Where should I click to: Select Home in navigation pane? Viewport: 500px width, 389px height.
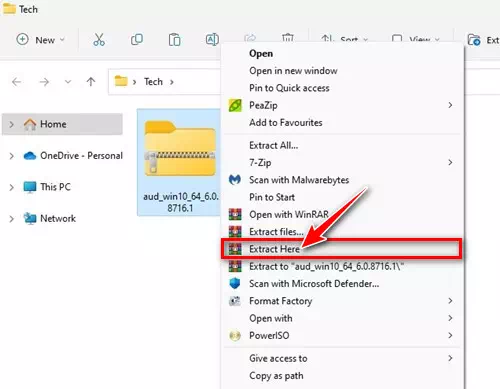pos(62,124)
